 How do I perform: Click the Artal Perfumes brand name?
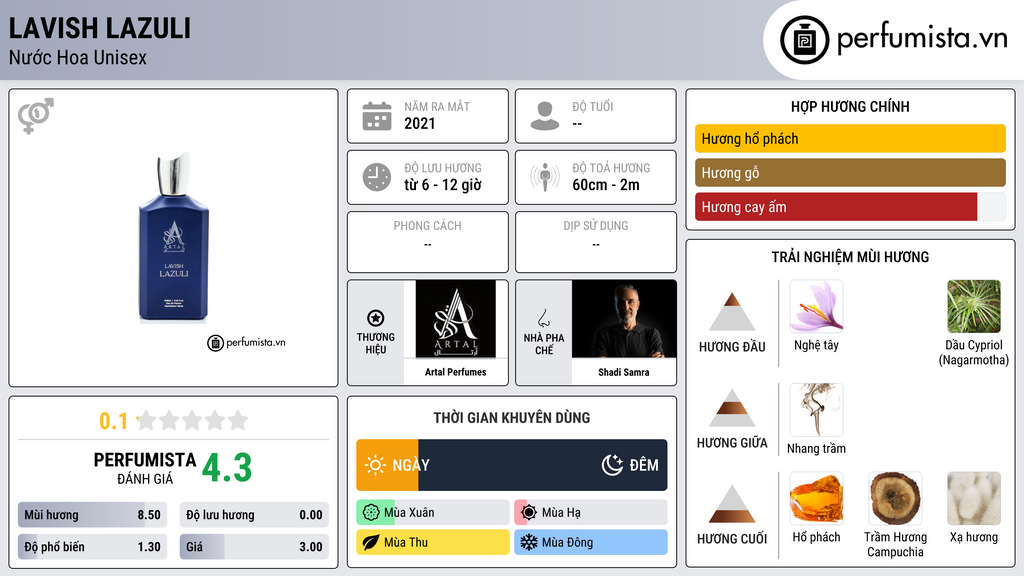[456, 372]
